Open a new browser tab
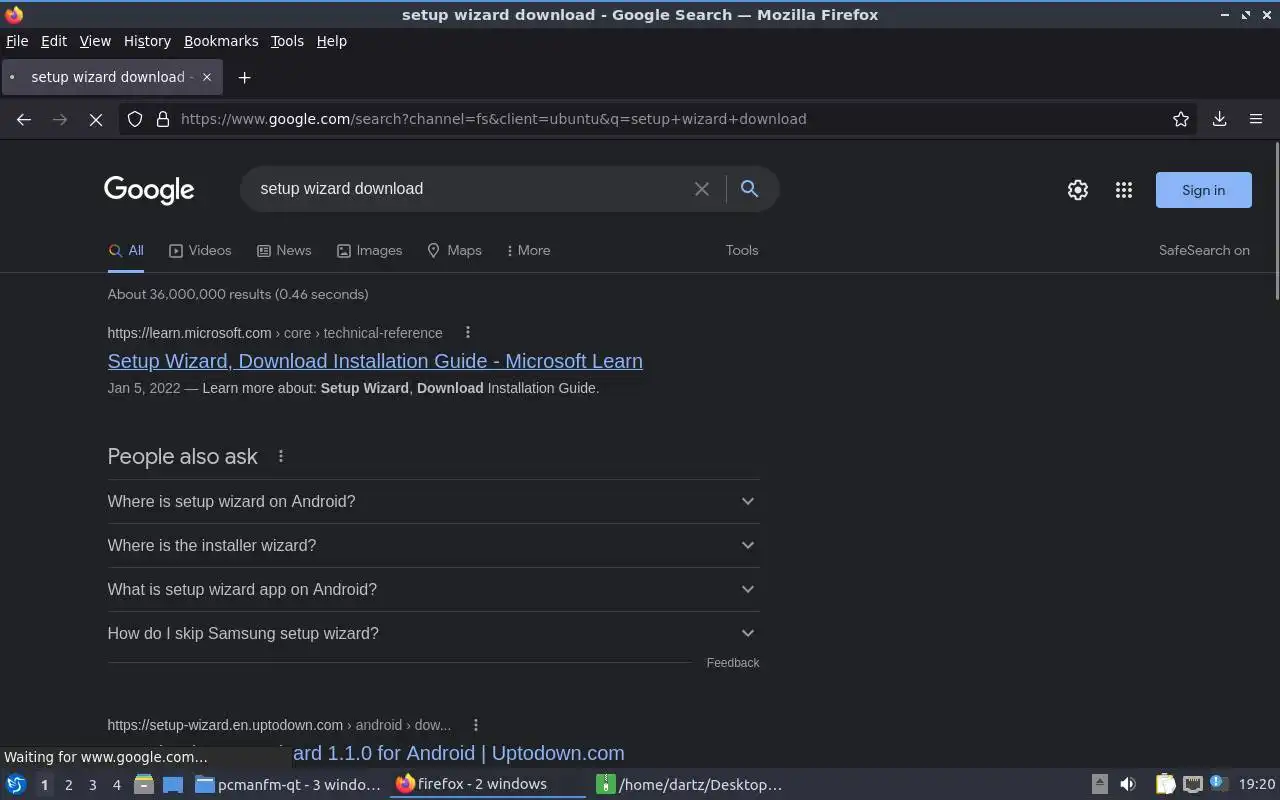Viewport: 1280px width, 800px height. tap(244, 77)
